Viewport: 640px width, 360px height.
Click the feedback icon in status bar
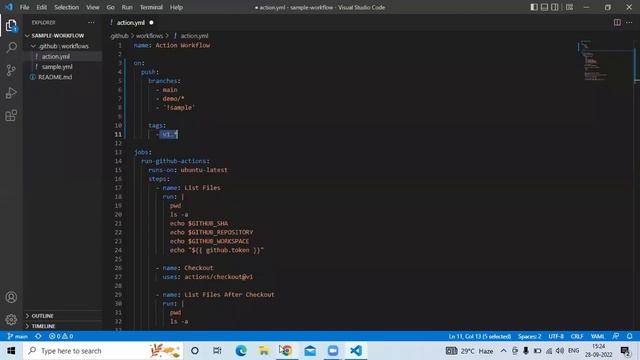click(x=616, y=336)
